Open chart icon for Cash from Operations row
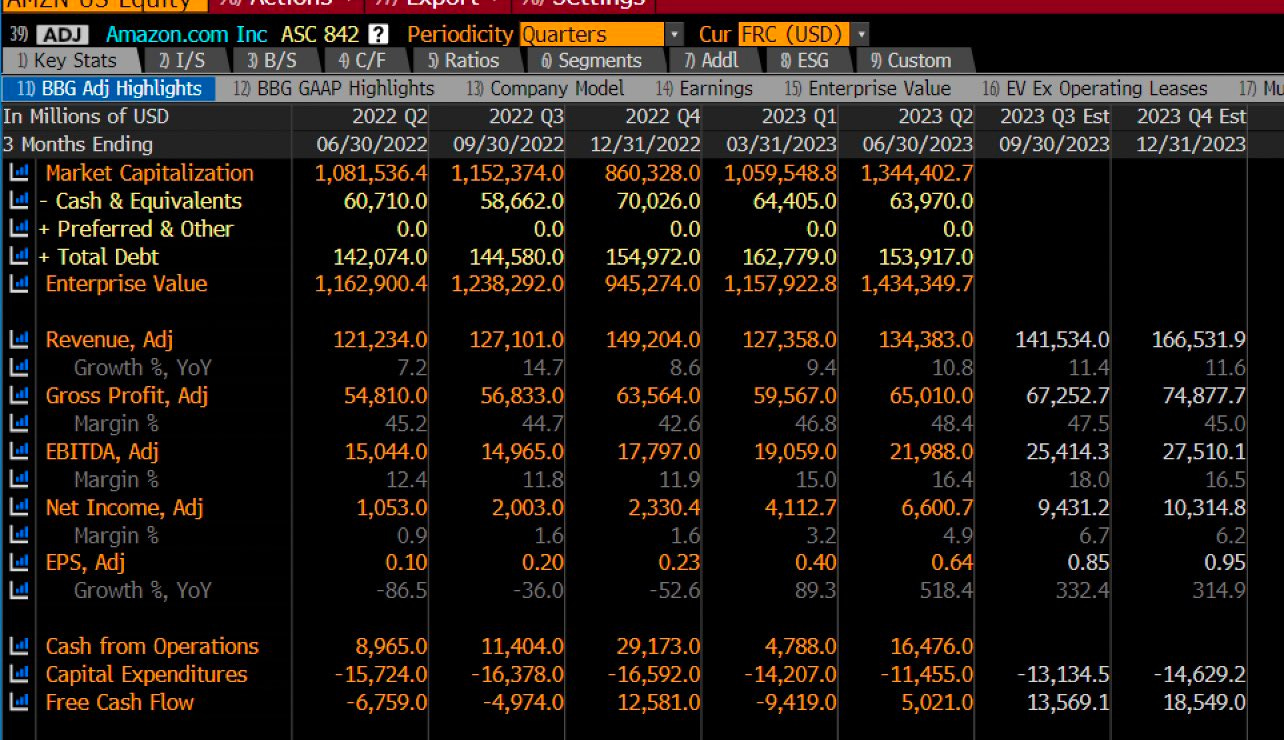The image size is (1284, 740). (18, 647)
